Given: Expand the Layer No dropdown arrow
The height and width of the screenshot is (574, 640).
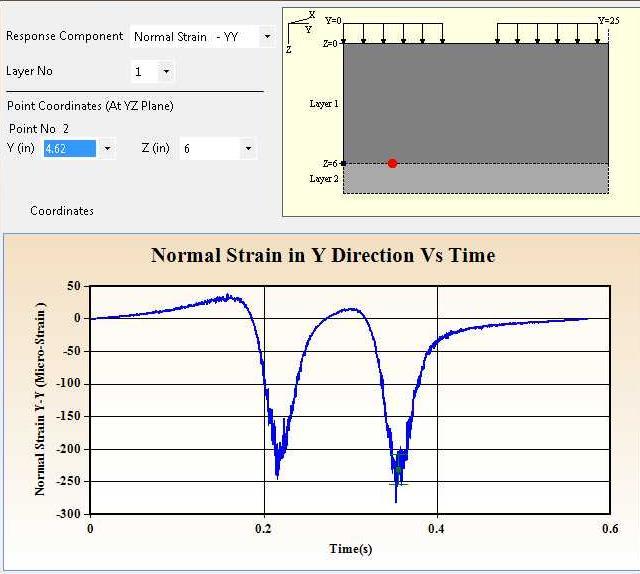Looking at the screenshot, I should pyautogui.click(x=166, y=71).
